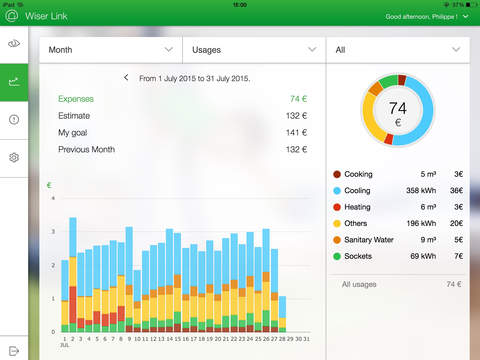Viewport: 480px width, 360px height.
Task: Select the July 9 bar in chart
Action: [x=129, y=279]
